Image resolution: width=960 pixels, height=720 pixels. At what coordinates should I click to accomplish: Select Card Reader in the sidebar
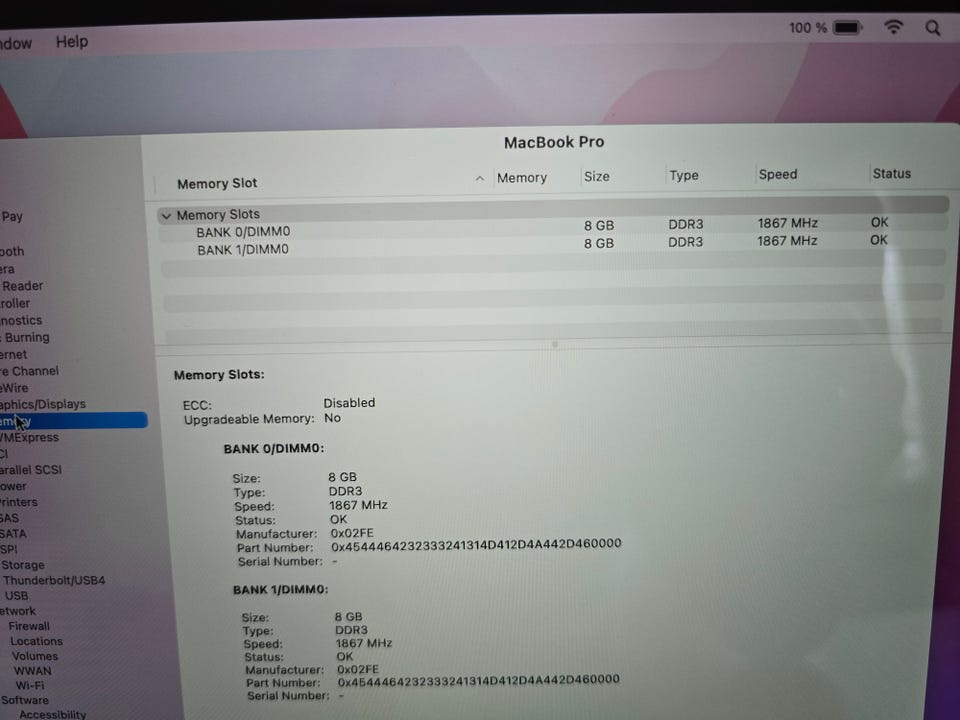(x=22, y=286)
